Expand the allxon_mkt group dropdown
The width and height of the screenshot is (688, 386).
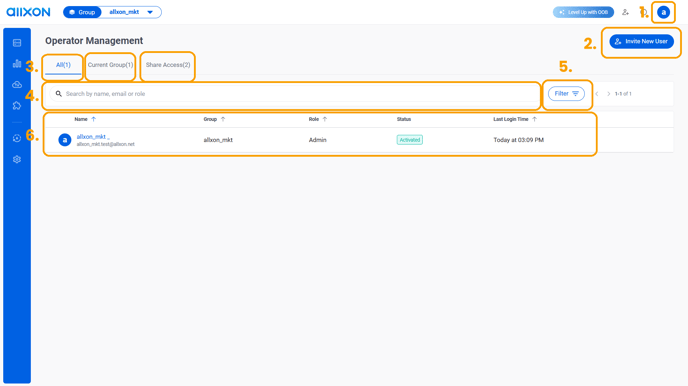[x=131, y=12]
